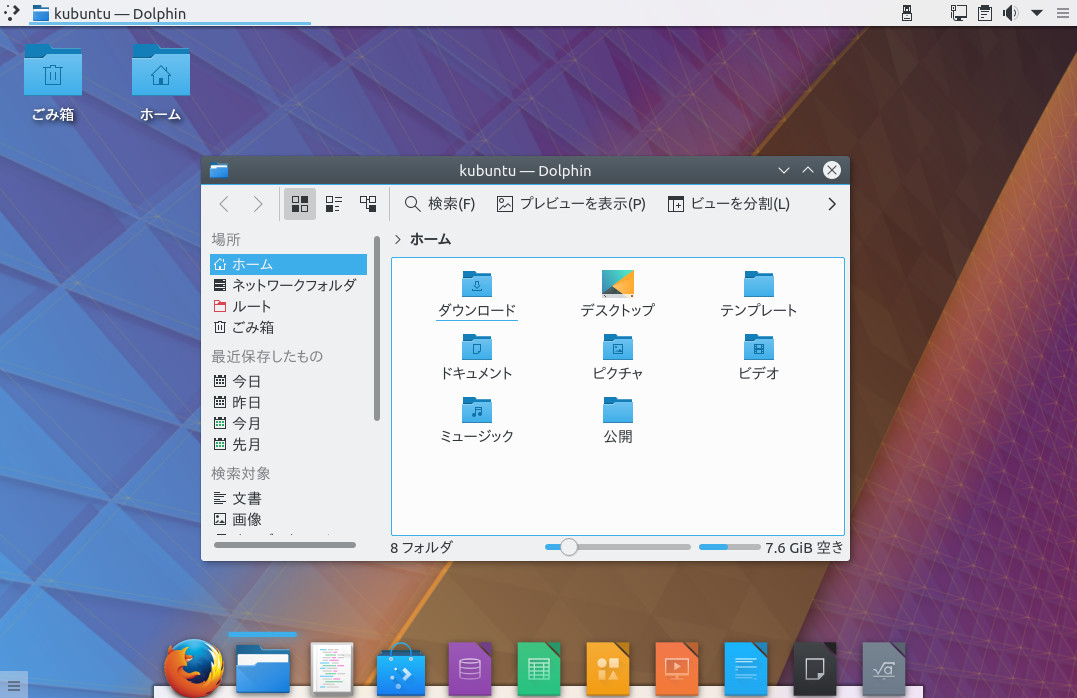Select the ダウンロード folder

tap(477, 294)
